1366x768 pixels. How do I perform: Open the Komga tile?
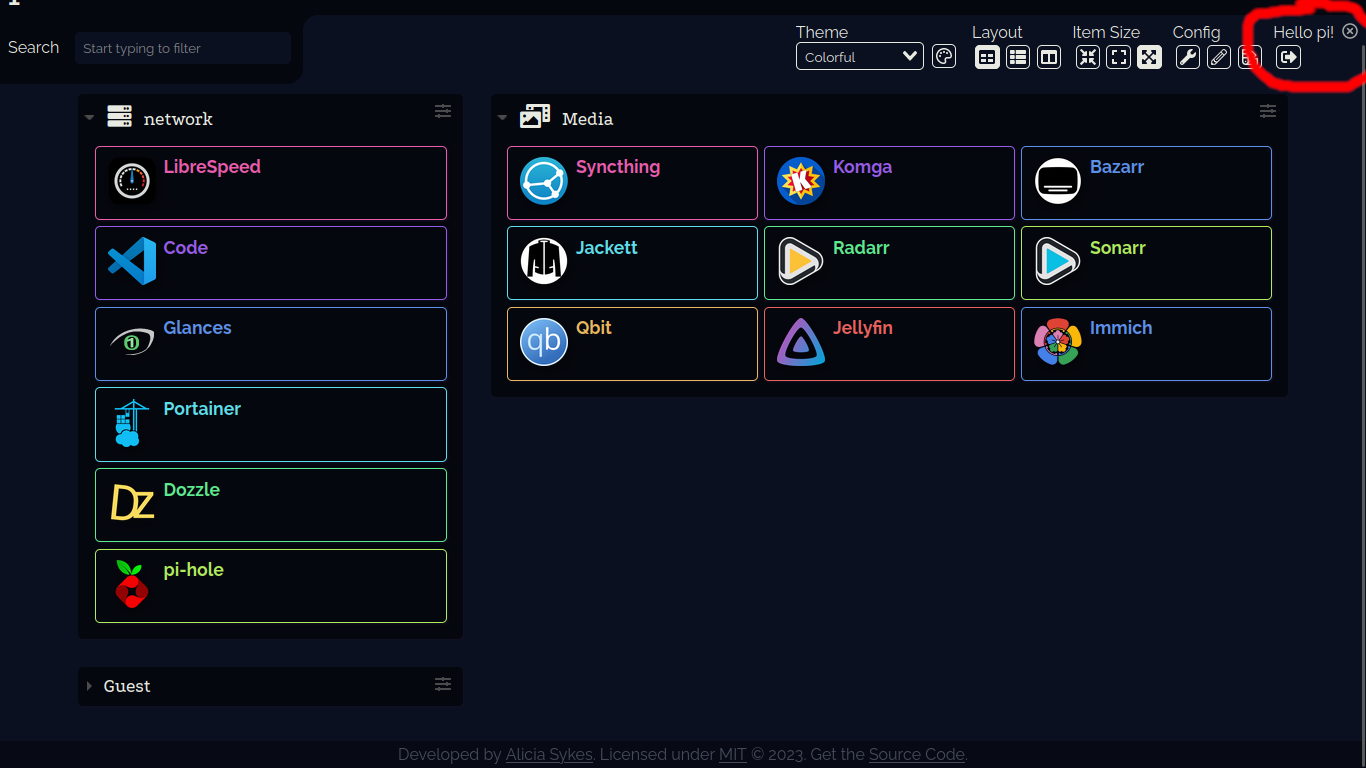point(889,183)
